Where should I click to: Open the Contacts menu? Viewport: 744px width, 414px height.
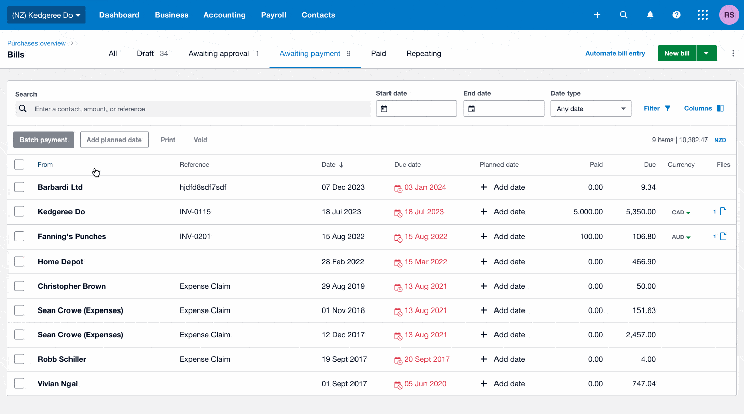coord(318,15)
